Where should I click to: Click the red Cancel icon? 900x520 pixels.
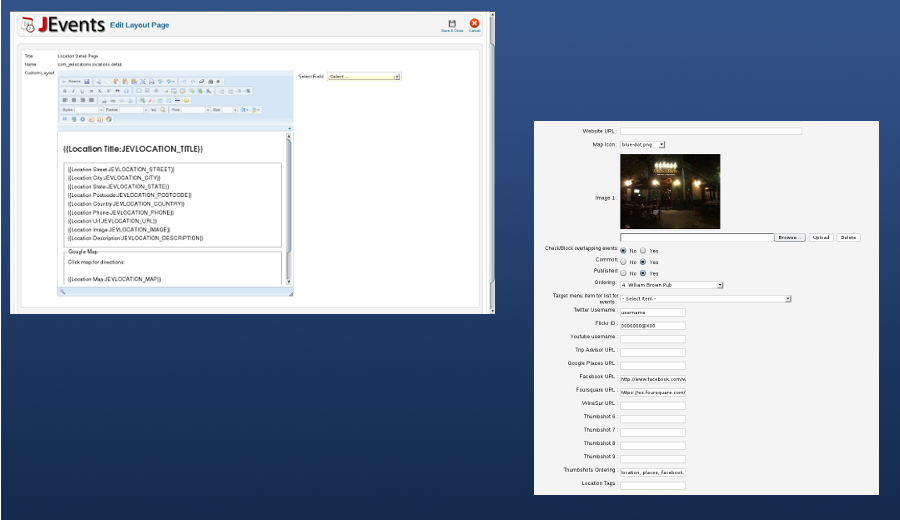pos(474,23)
